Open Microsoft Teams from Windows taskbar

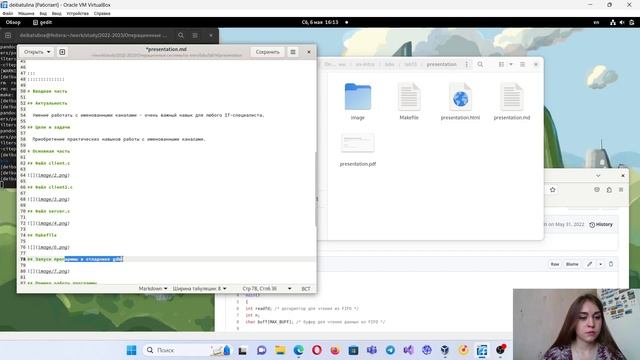[x=372, y=350]
